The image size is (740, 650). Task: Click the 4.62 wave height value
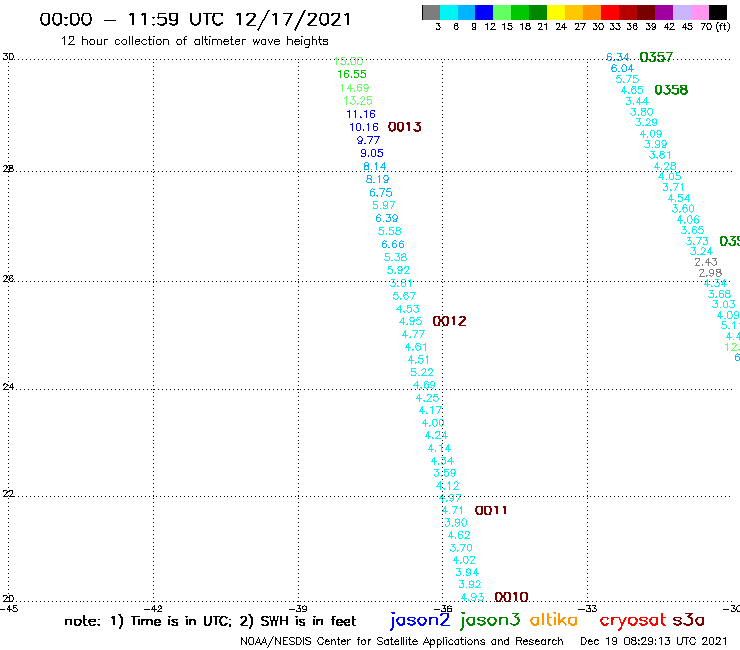(459, 535)
